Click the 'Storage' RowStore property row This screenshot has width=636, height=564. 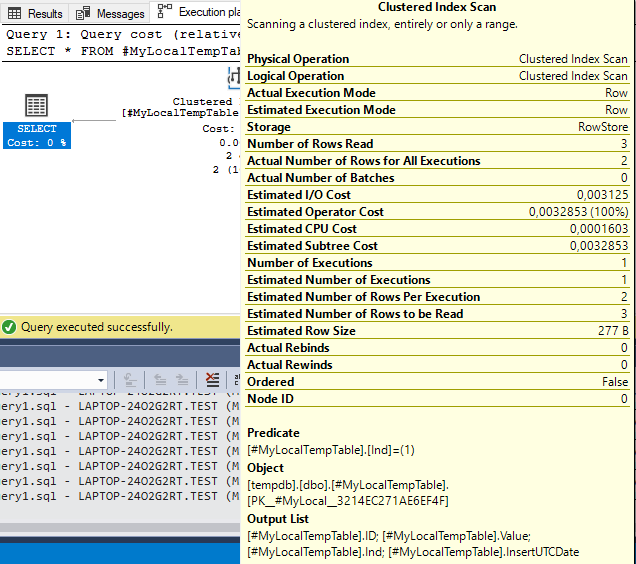point(437,127)
